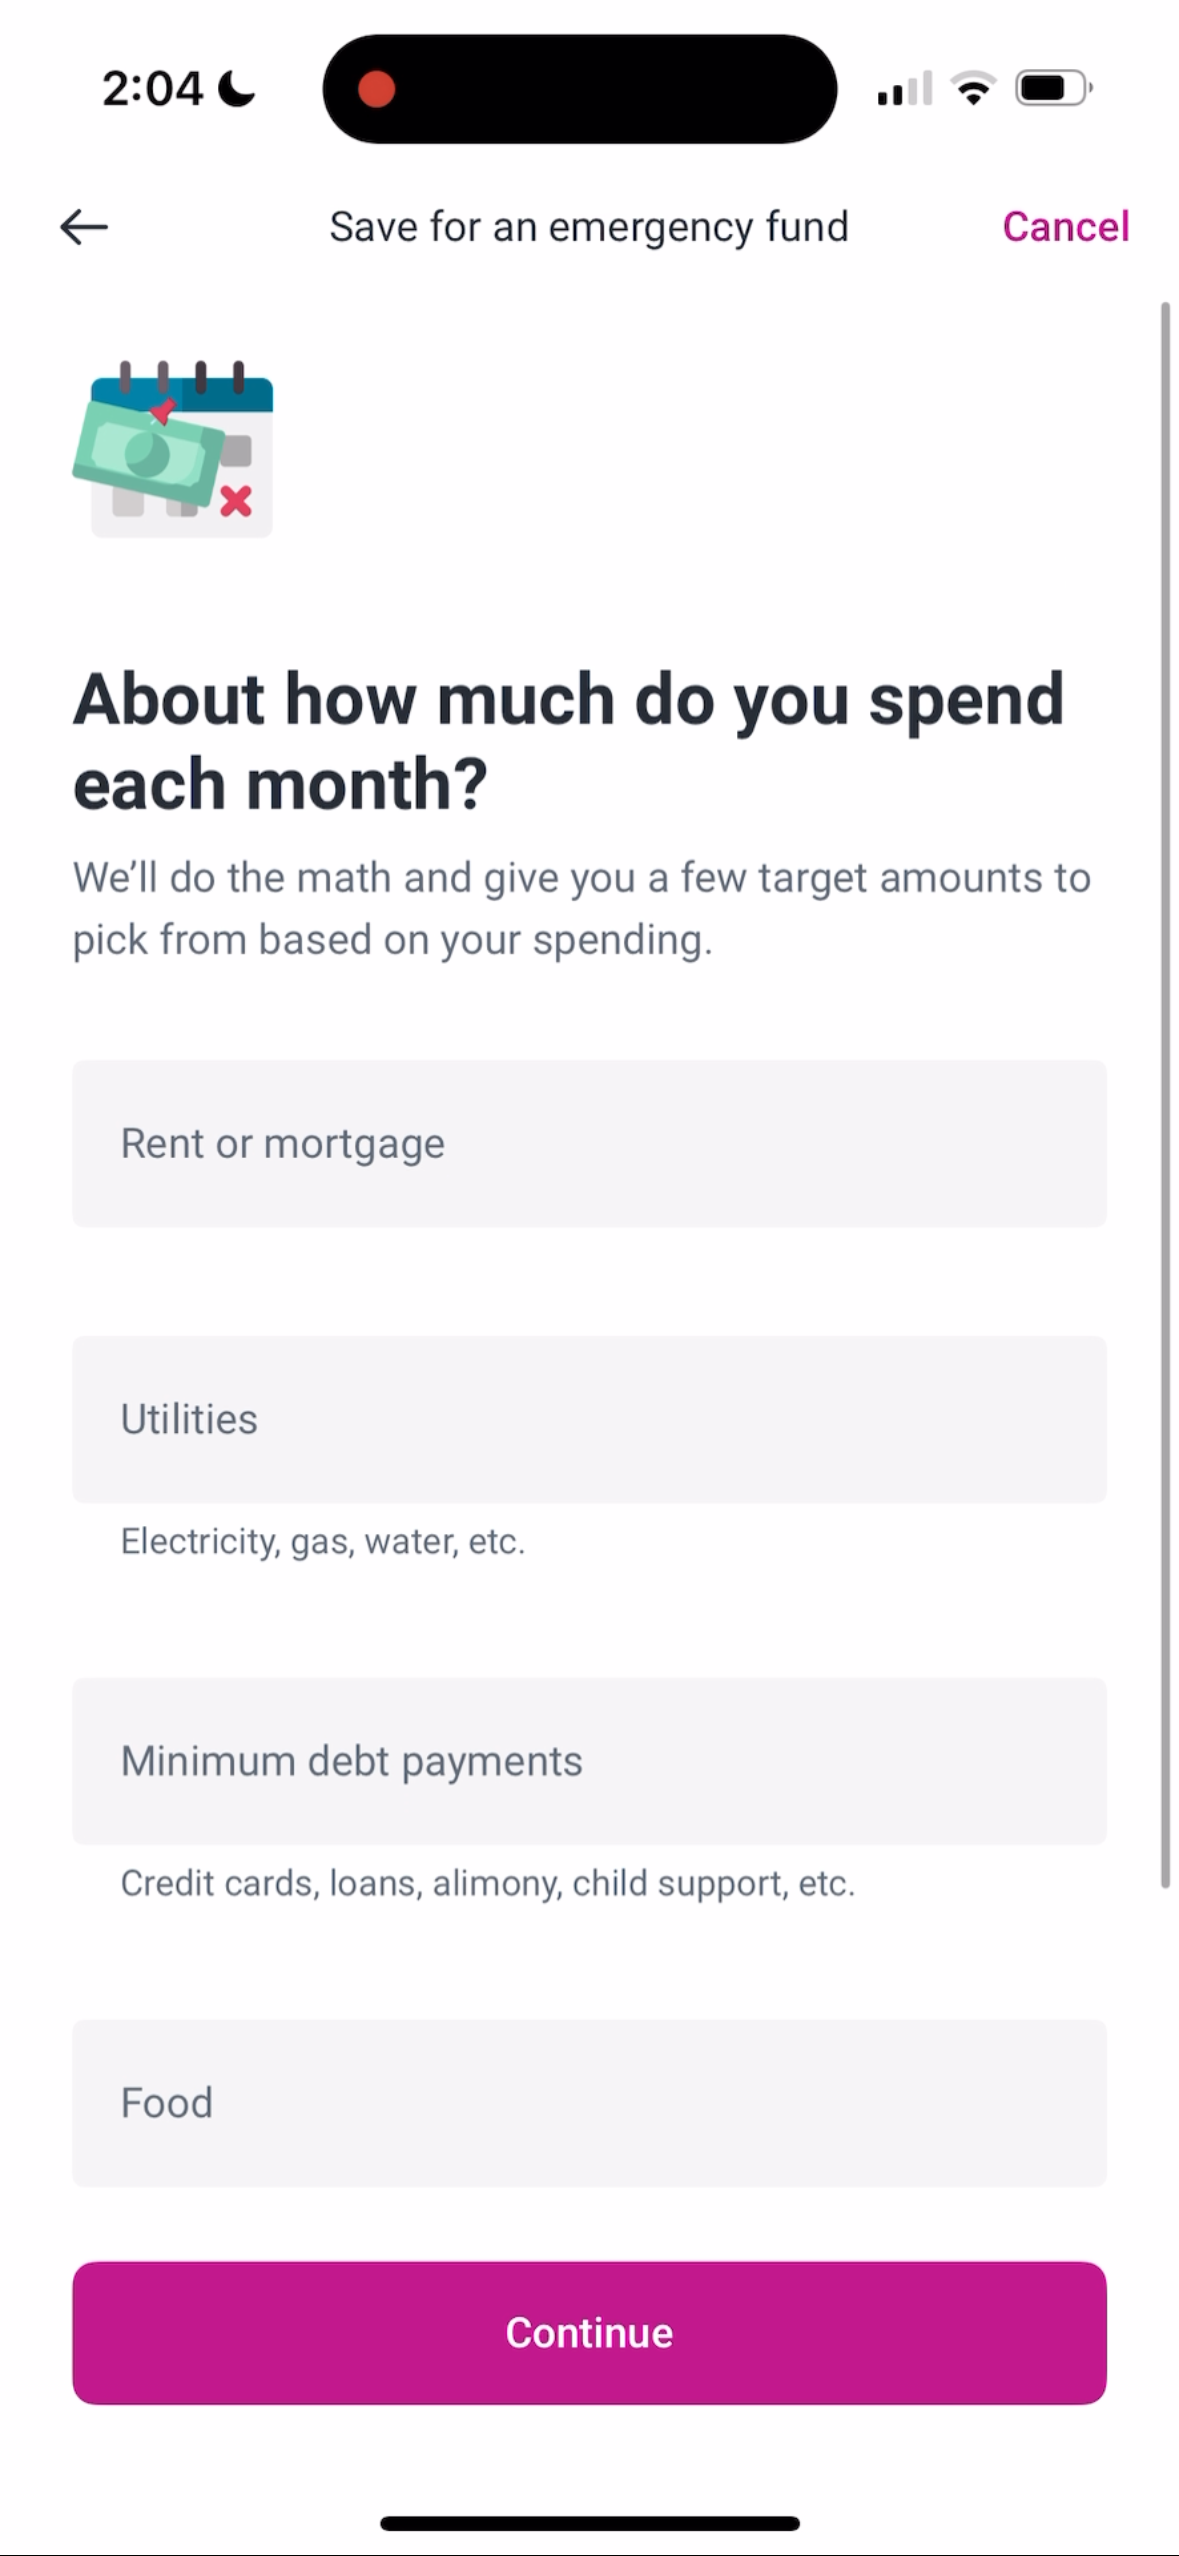Tap the calendar with cash illustration

[173, 448]
